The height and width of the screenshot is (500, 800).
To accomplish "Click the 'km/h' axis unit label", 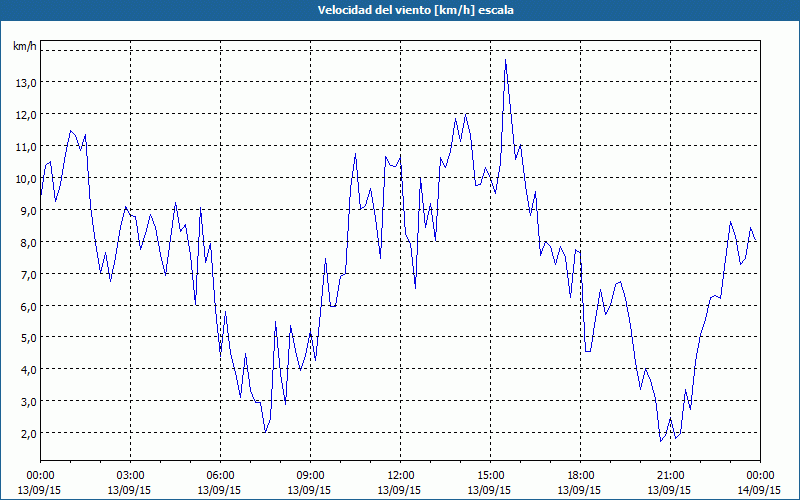I will [25, 47].
